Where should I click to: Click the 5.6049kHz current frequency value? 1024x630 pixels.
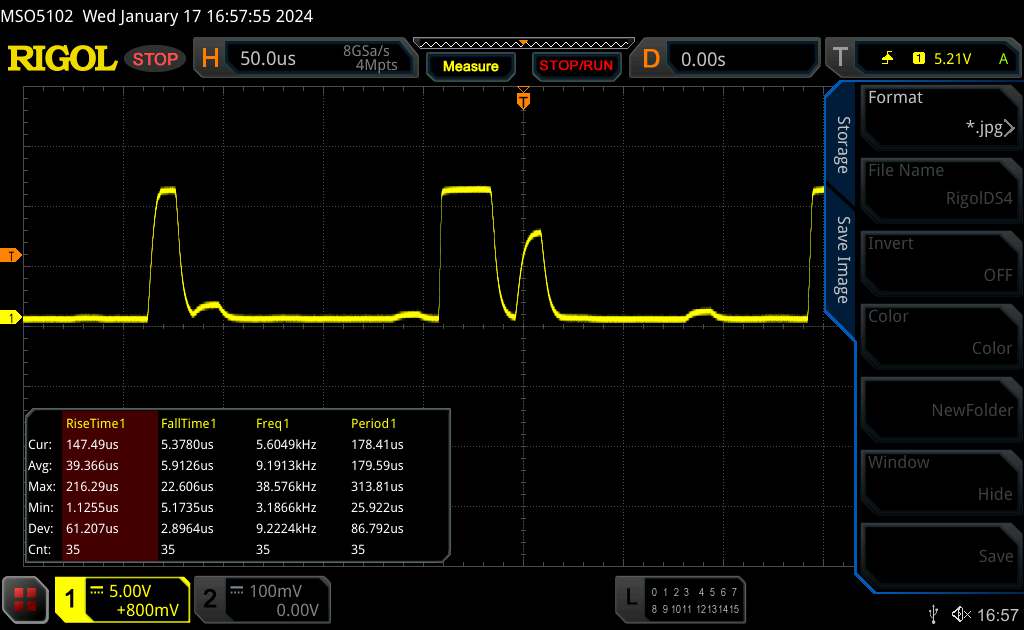(286, 445)
